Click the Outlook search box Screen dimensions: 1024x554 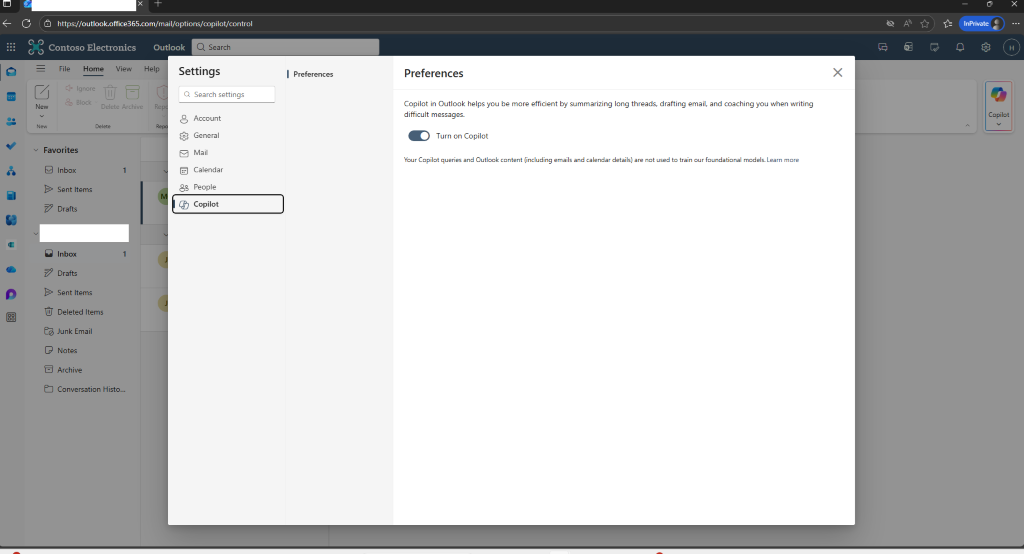pyautogui.click(x=285, y=47)
